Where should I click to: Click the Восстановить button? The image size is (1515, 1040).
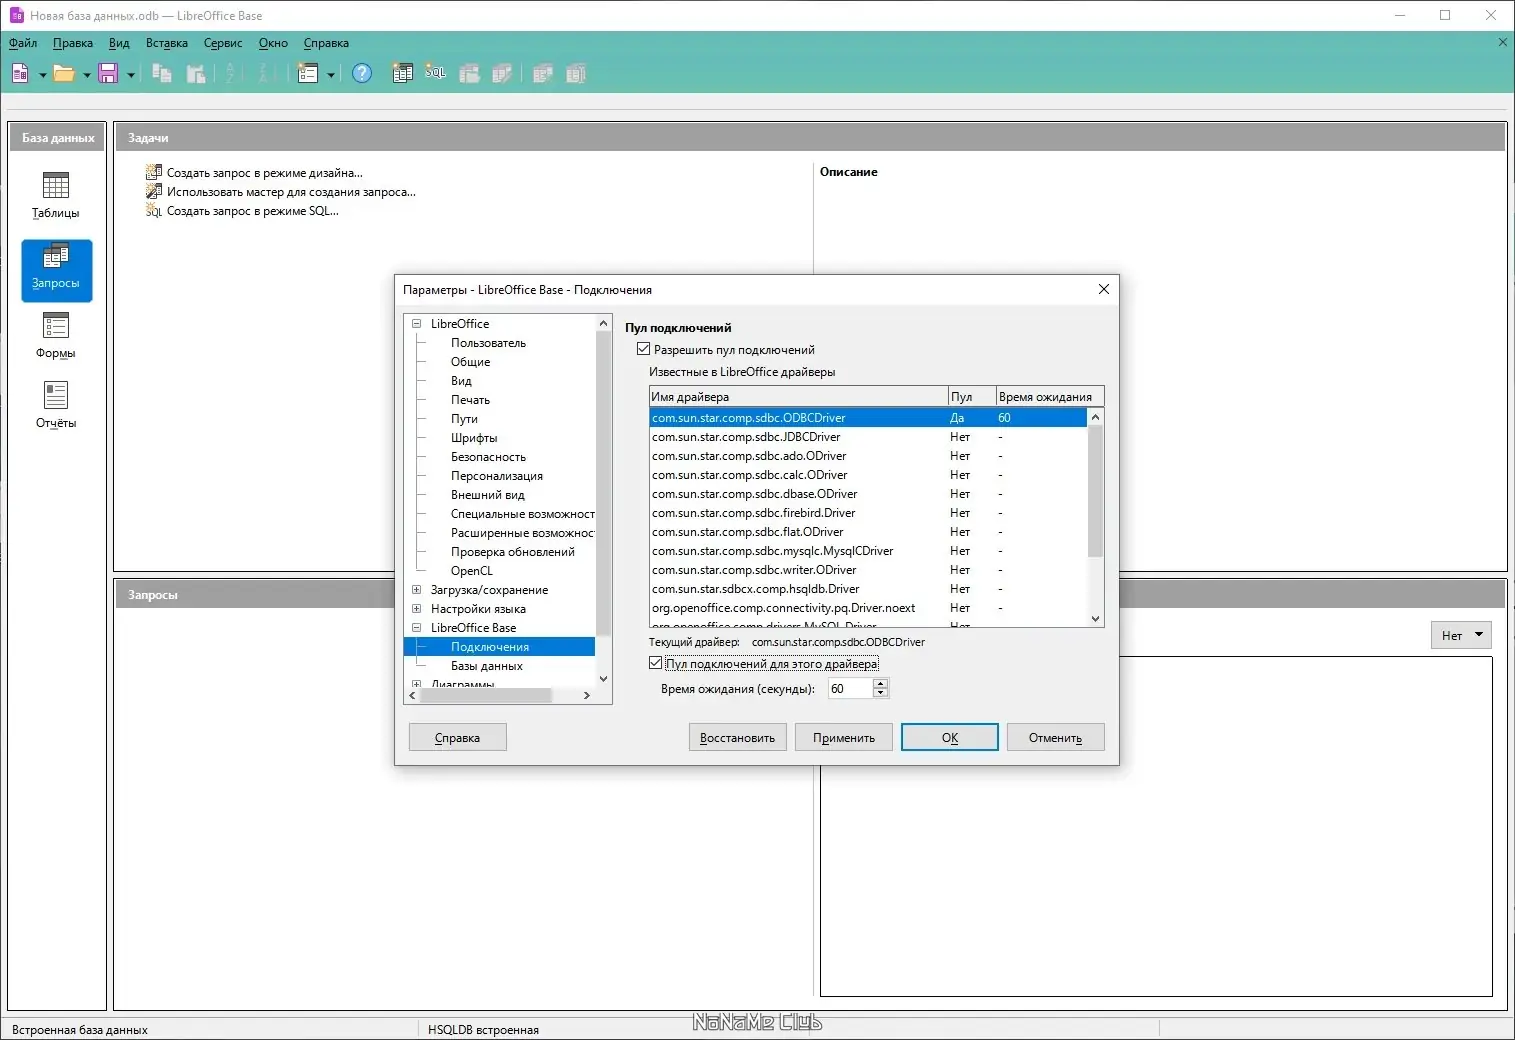(x=738, y=737)
